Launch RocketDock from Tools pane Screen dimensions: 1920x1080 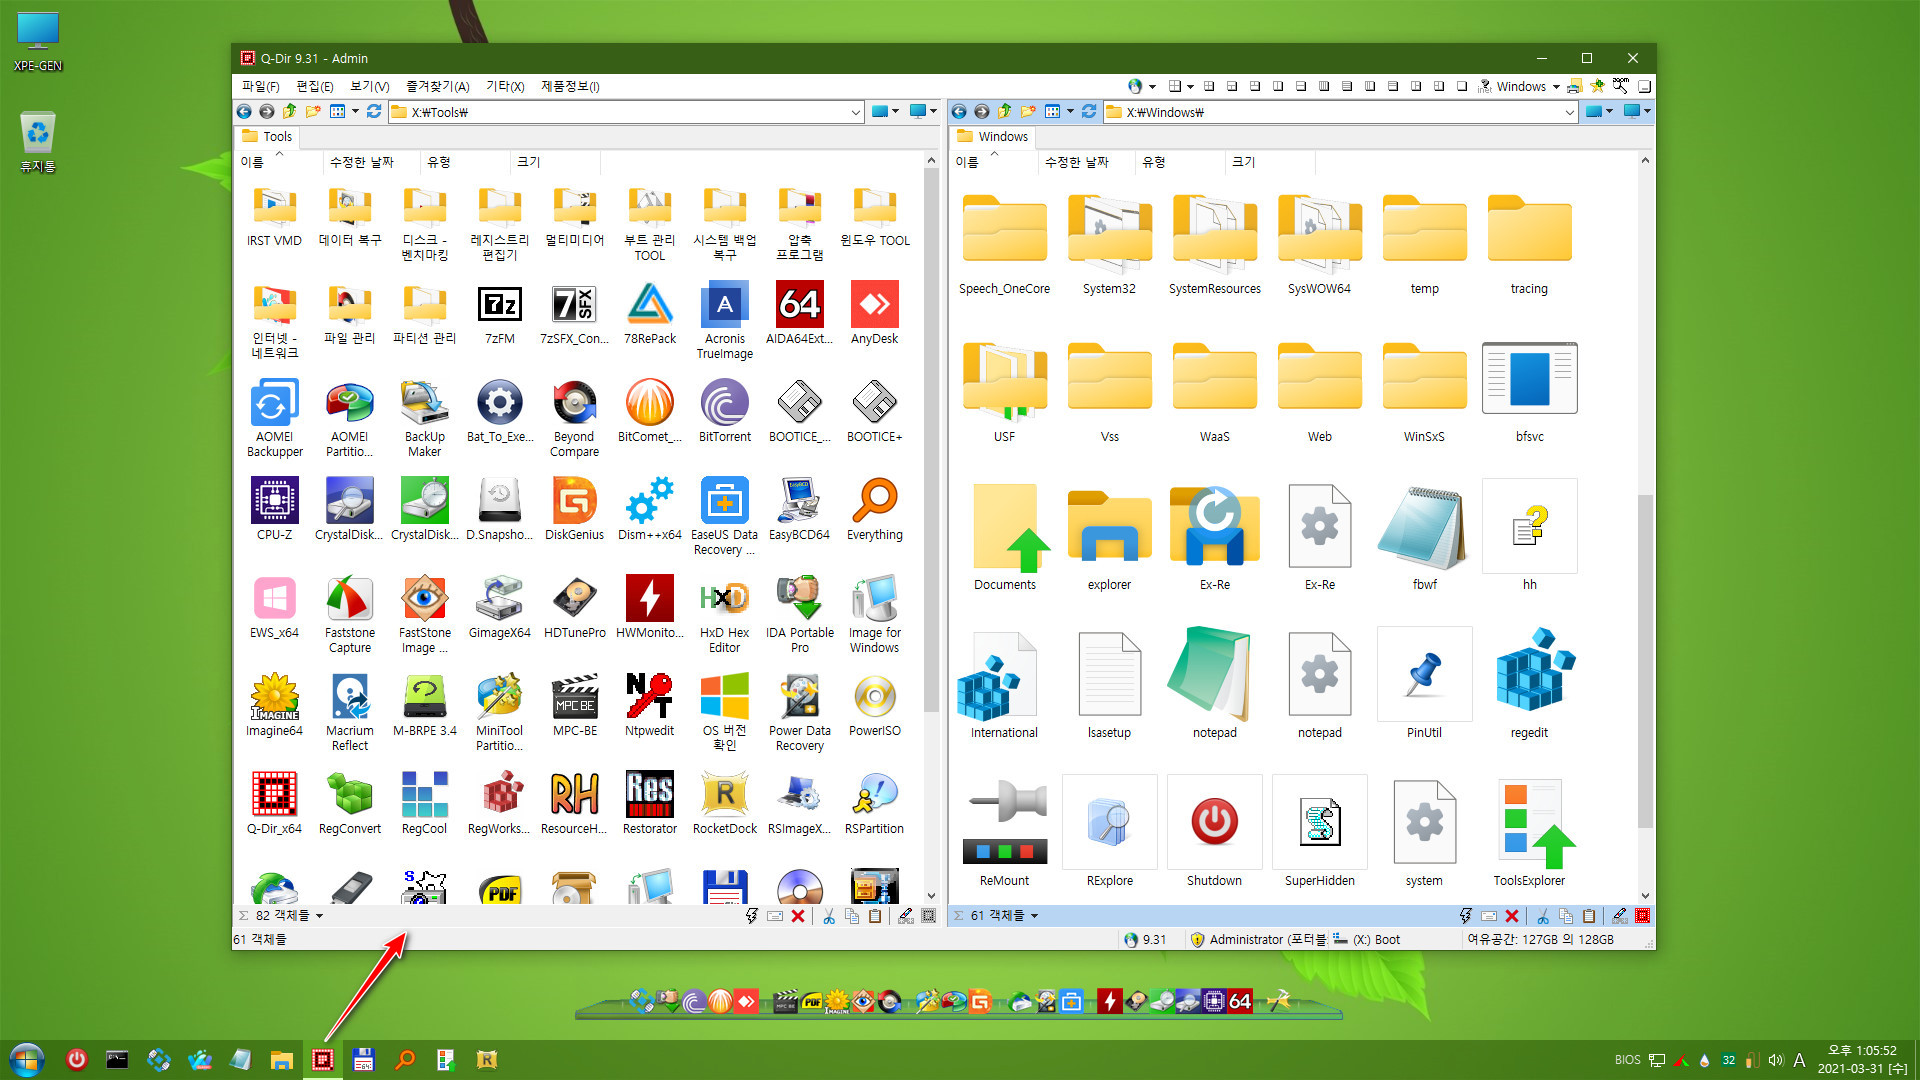pyautogui.click(x=724, y=805)
